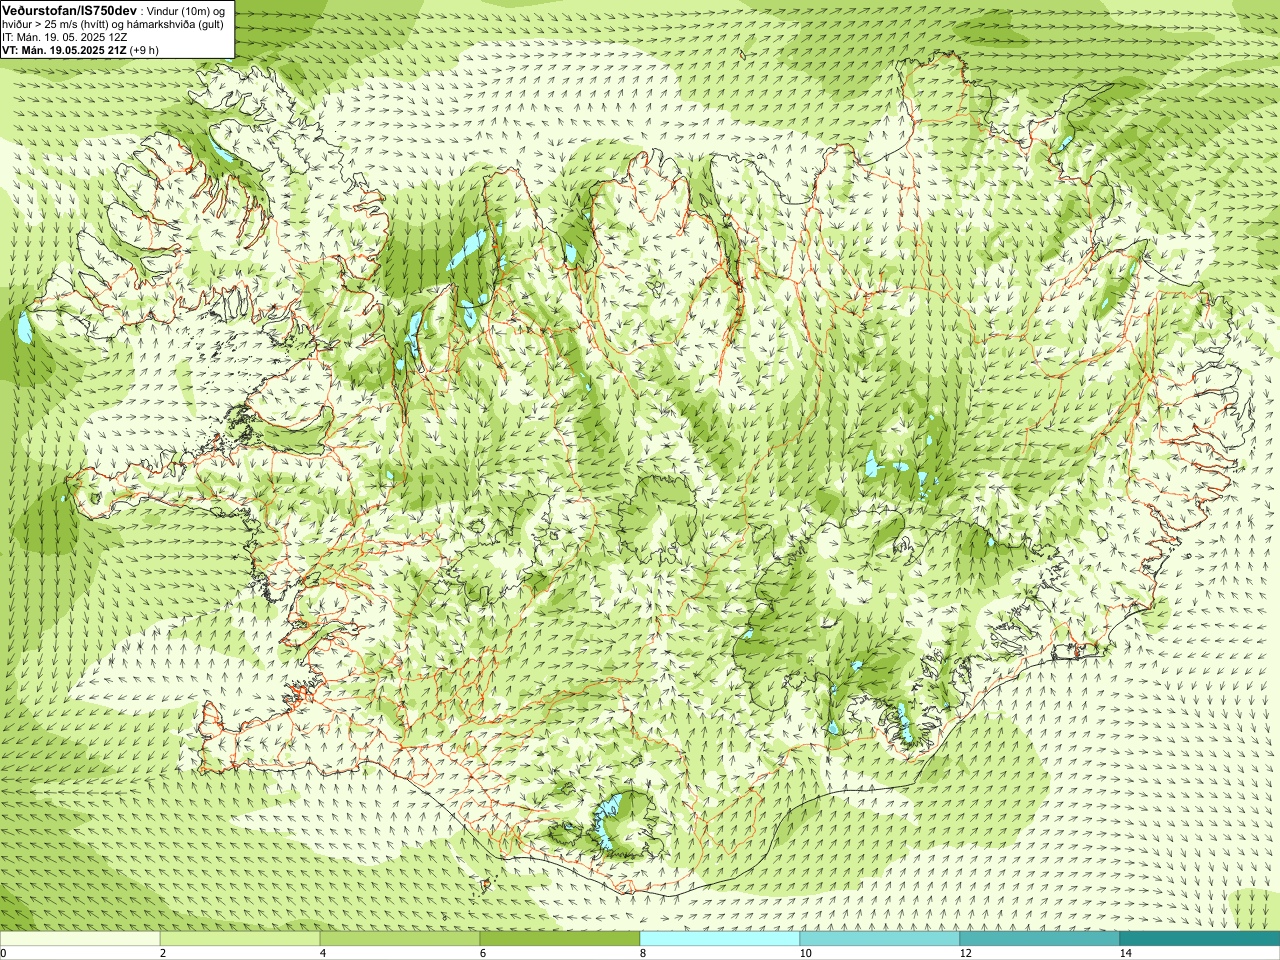
Task: Select the 'Vindur (10m) og' label
Action: click(185, 10)
